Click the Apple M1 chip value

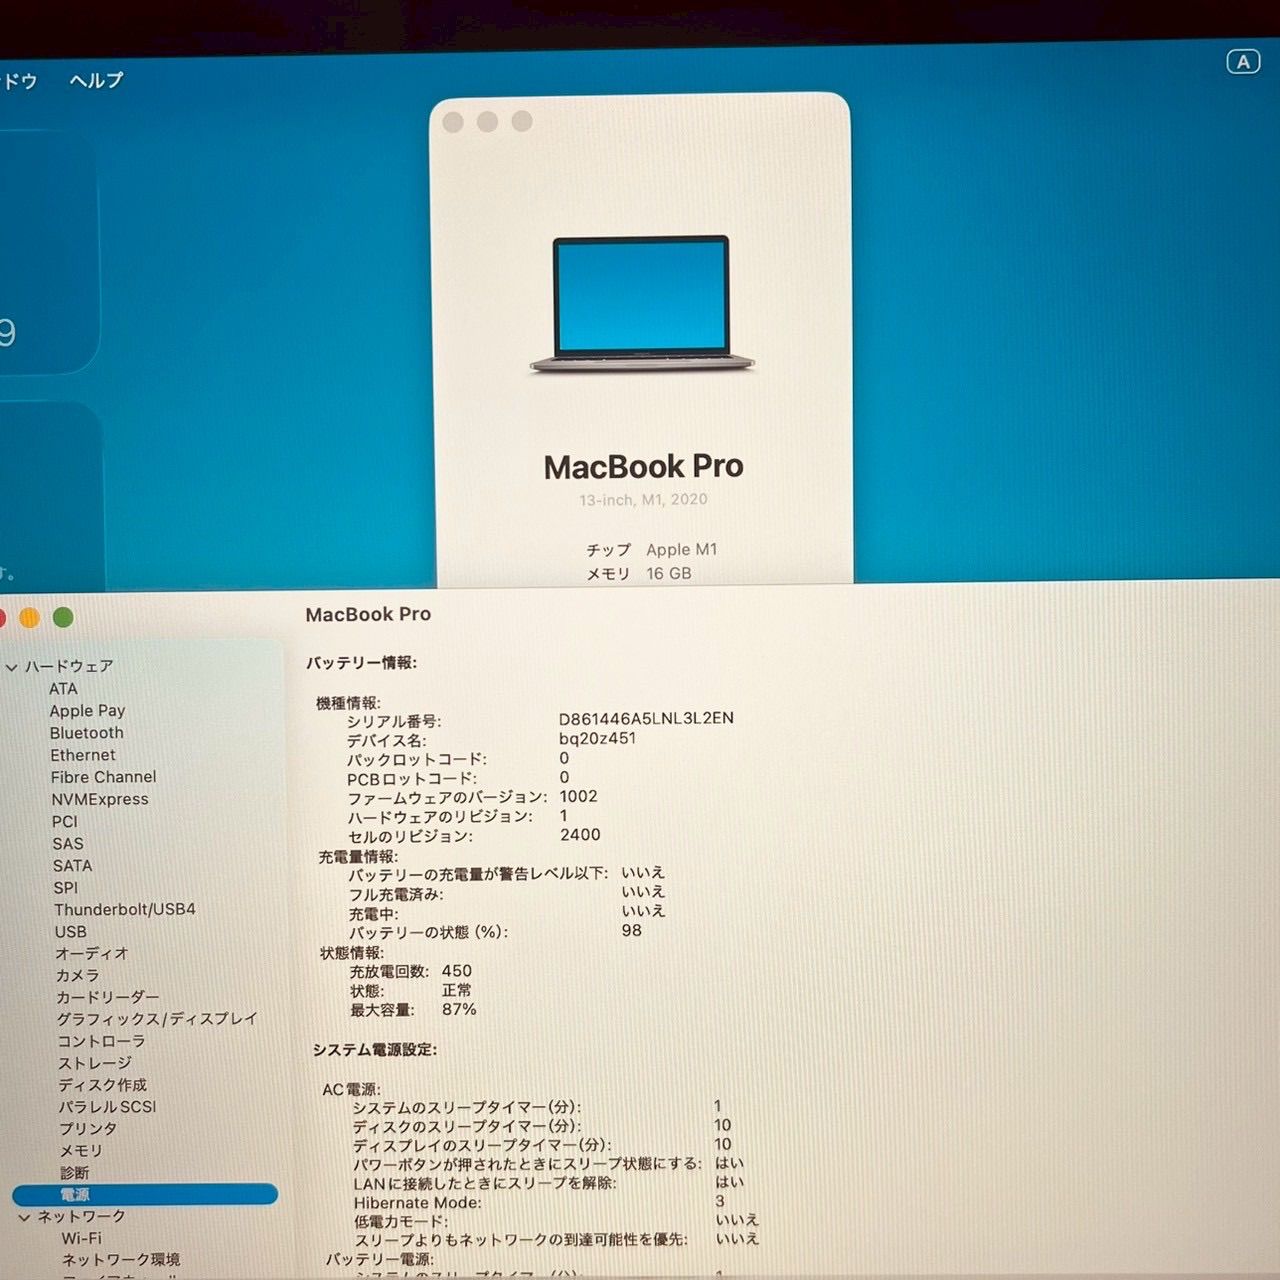tap(682, 549)
